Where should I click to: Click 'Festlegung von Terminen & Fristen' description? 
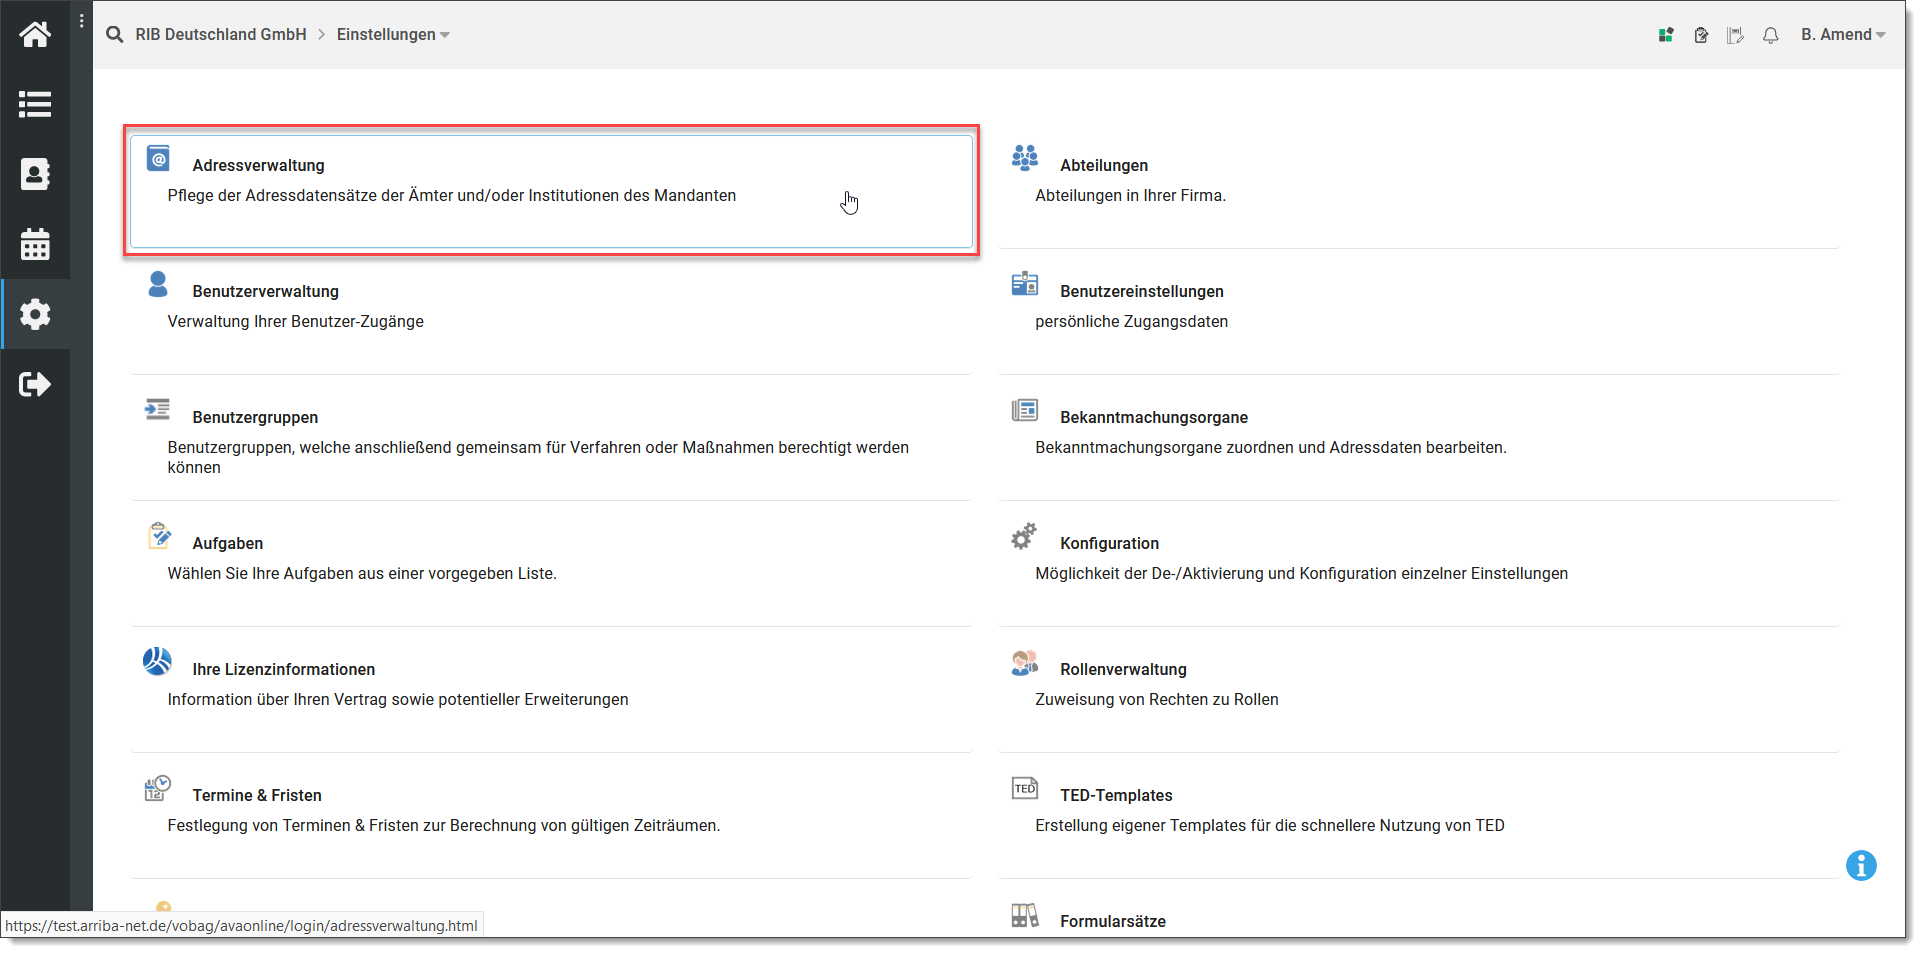tap(444, 825)
